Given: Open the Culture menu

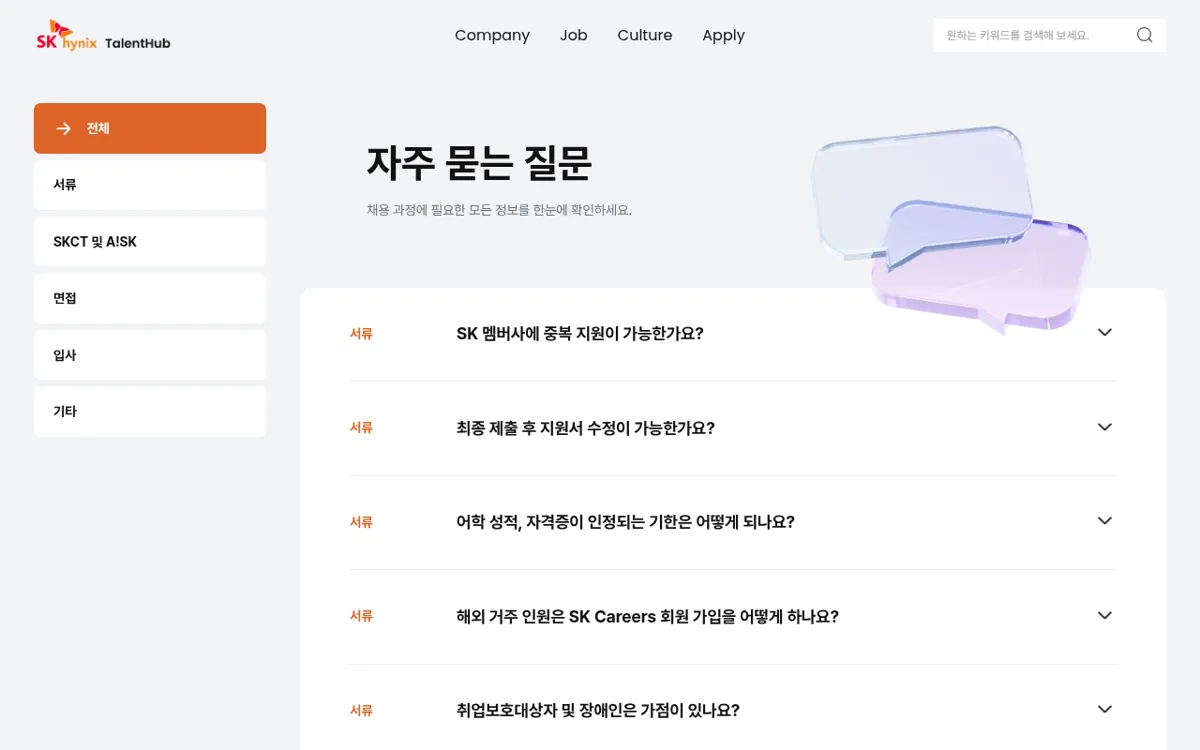Looking at the screenshot, I should pos(645,35).
